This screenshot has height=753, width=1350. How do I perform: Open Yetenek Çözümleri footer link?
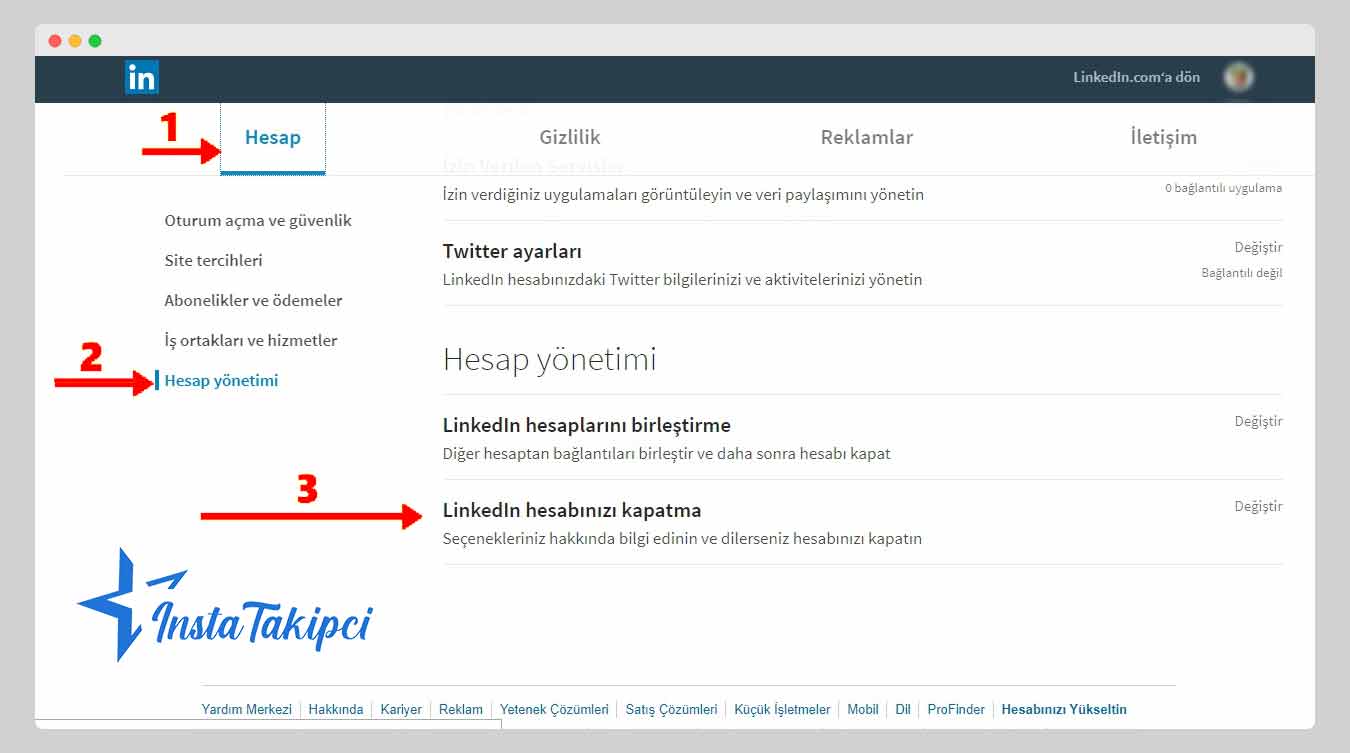[x=554, y=709]
